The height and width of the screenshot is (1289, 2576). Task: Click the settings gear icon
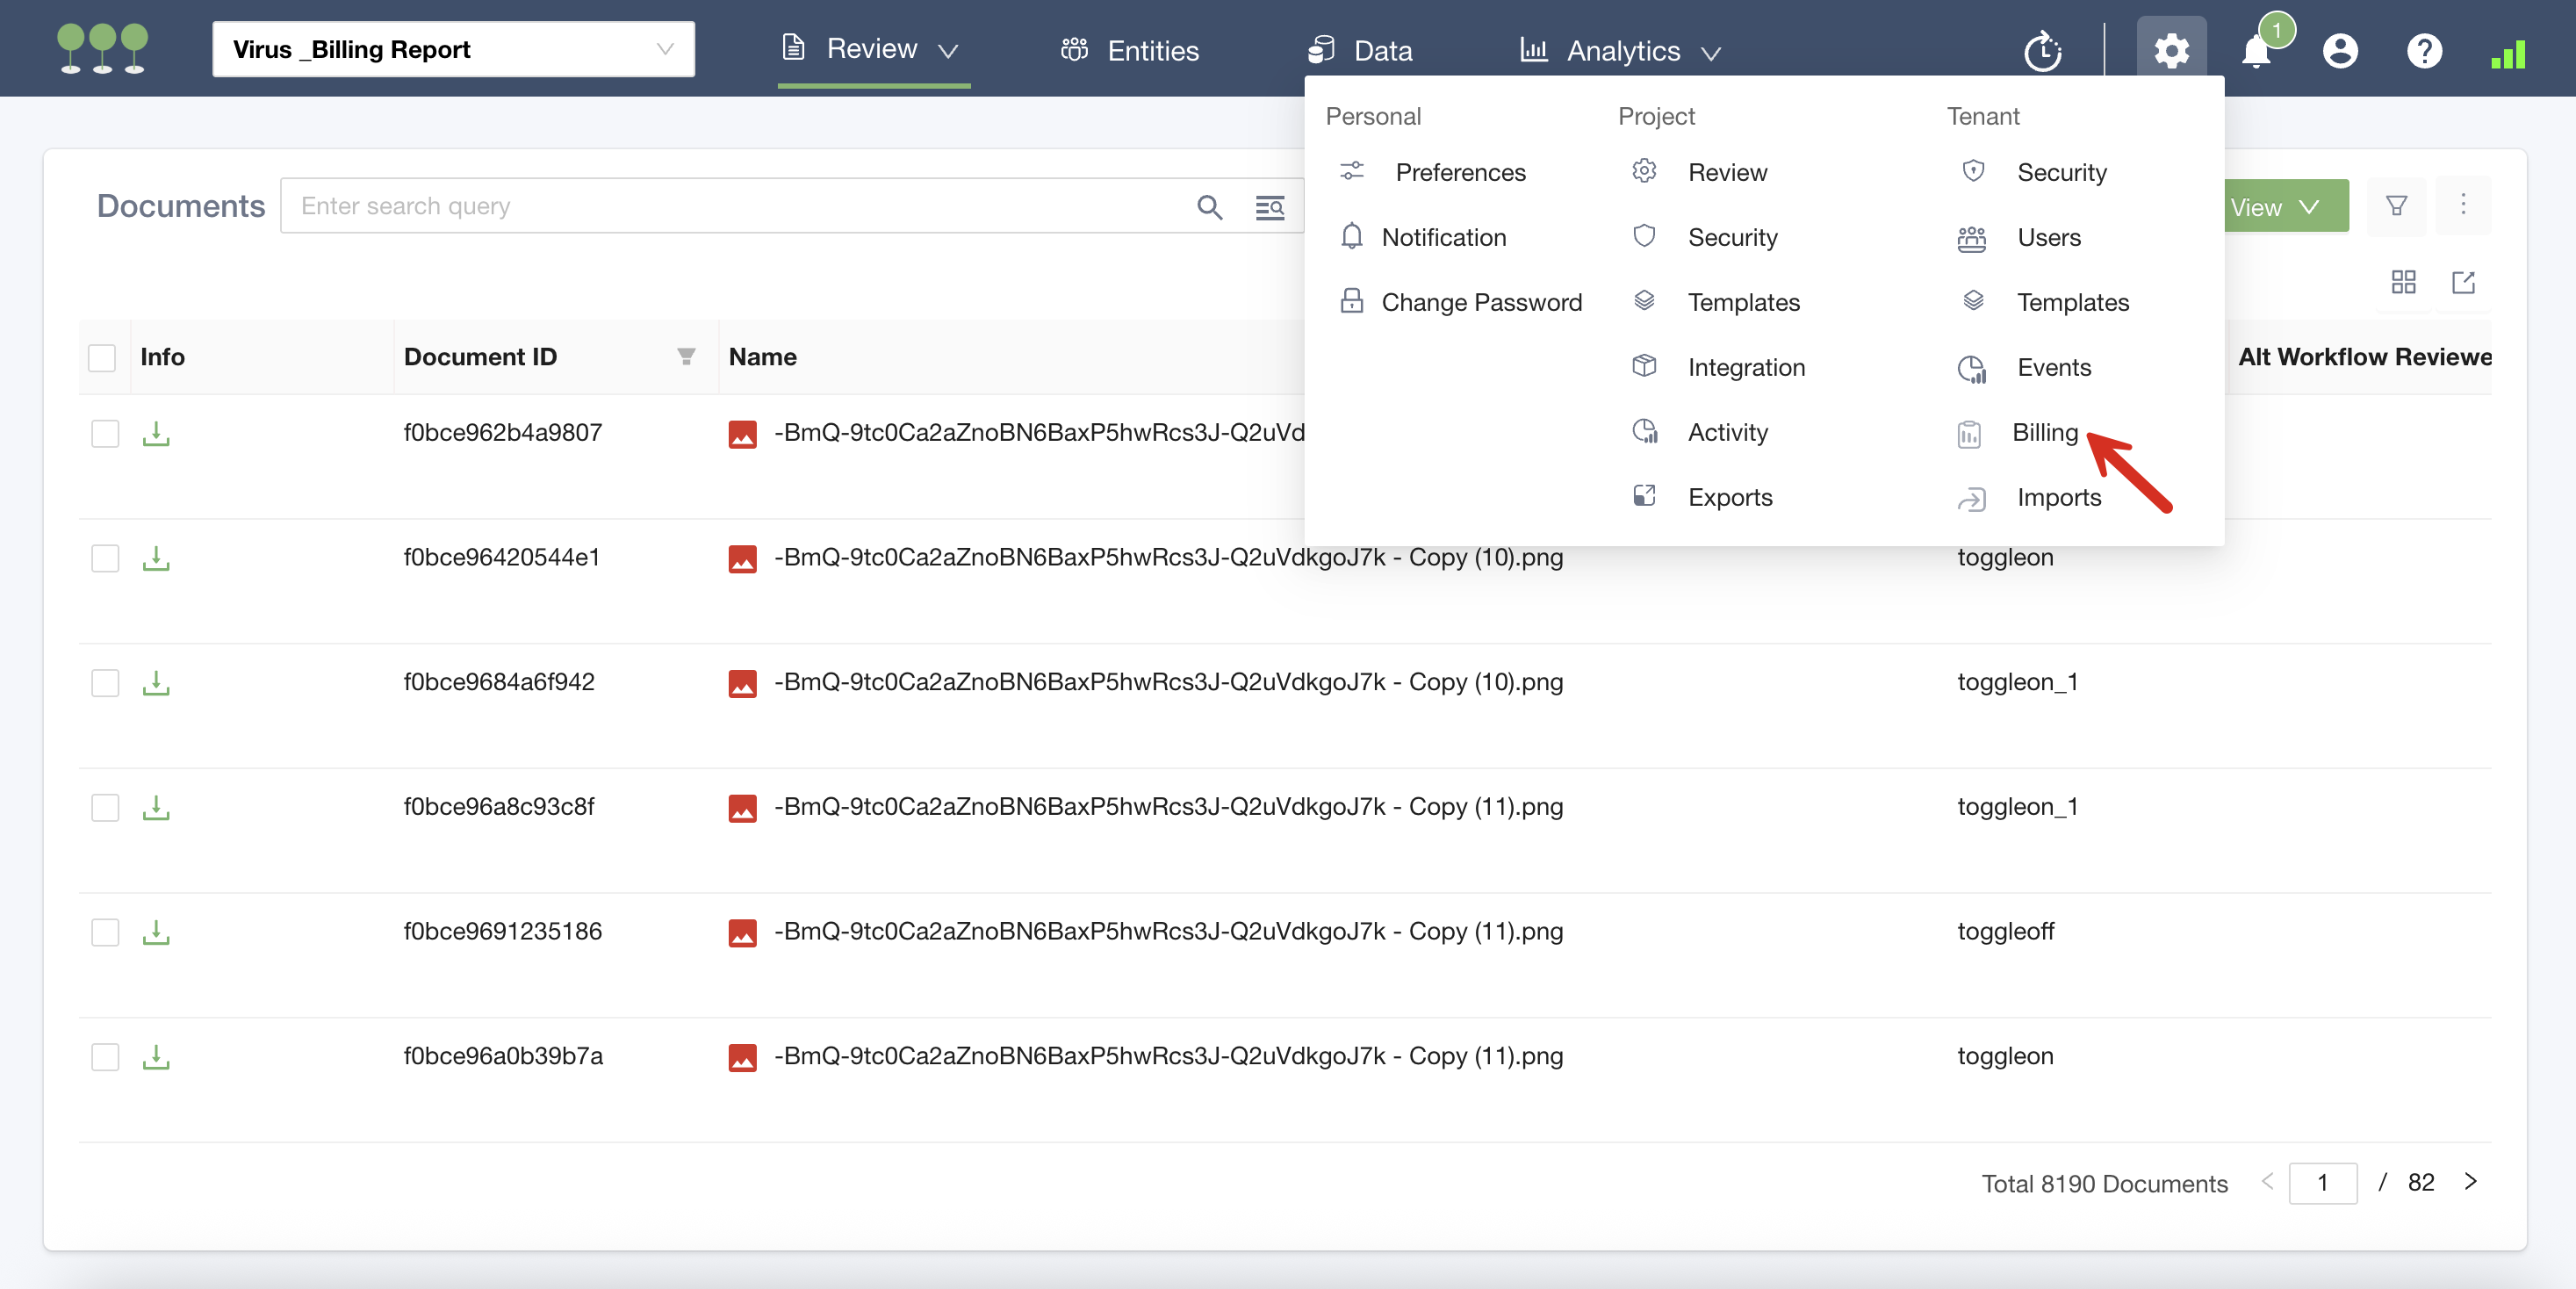[x=2171, y=49]
